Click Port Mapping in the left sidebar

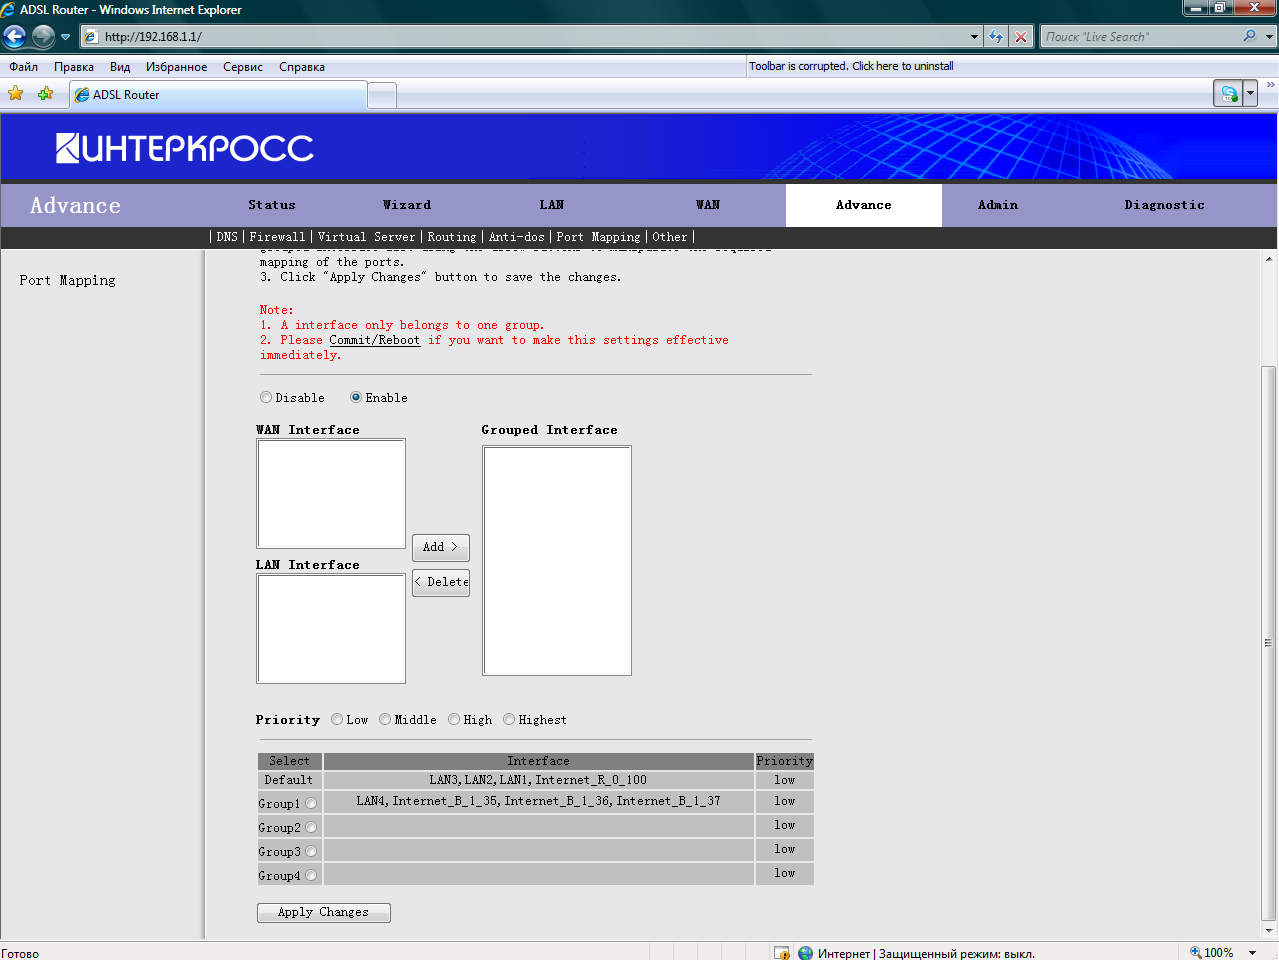tap(67, 281)
